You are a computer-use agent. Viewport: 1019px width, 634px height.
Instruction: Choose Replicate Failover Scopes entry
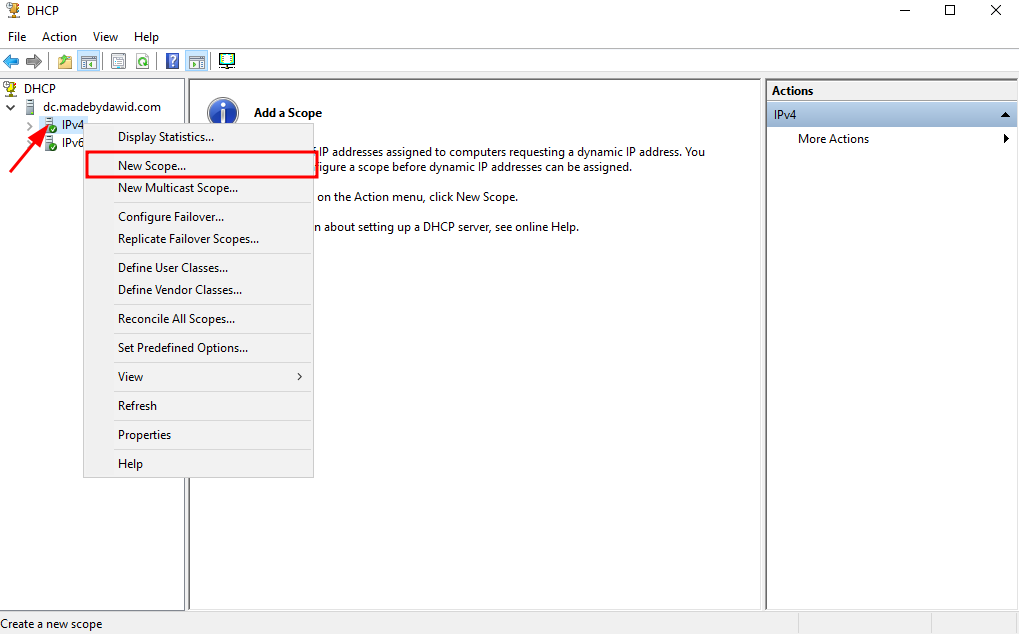pos(198,239)
